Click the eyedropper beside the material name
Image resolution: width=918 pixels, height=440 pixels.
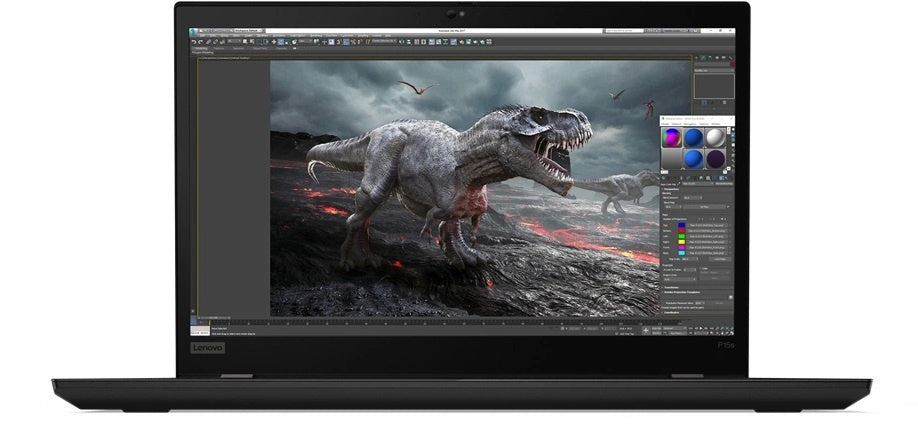[x=679, y=184]
